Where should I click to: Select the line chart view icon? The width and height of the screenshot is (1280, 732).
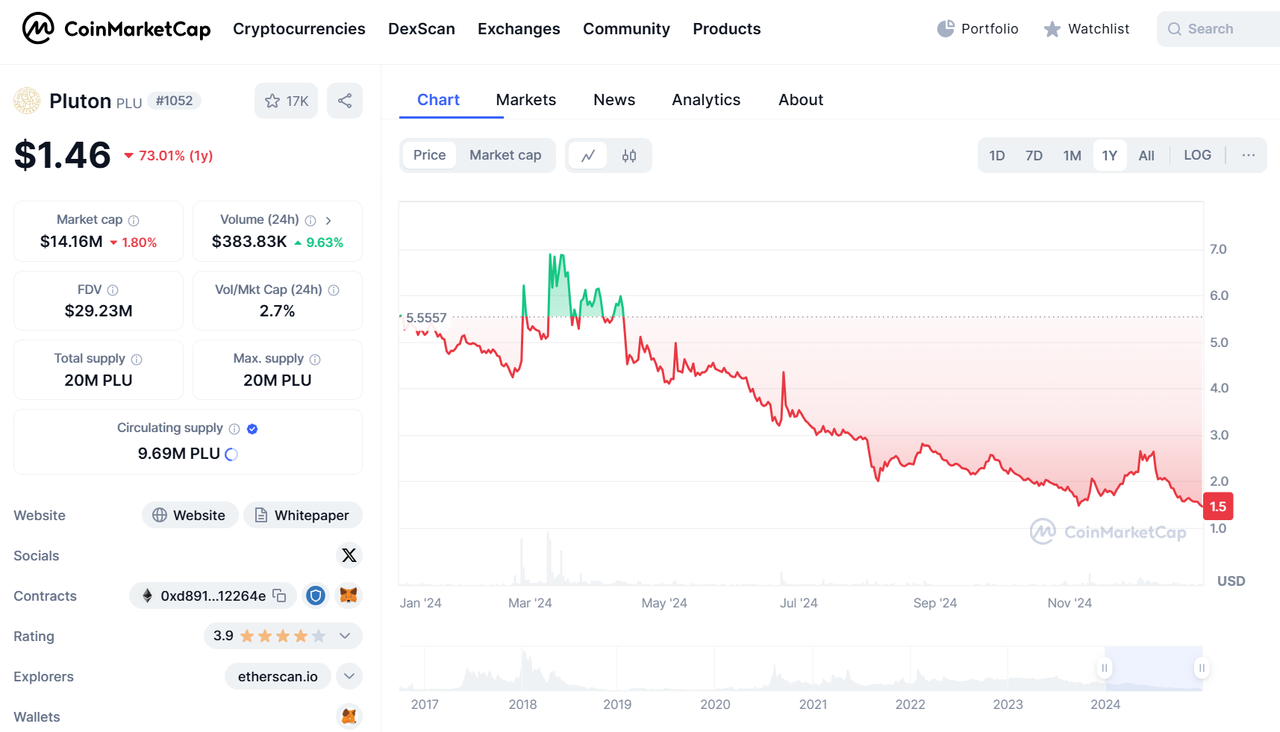click(x=588, y=156)
